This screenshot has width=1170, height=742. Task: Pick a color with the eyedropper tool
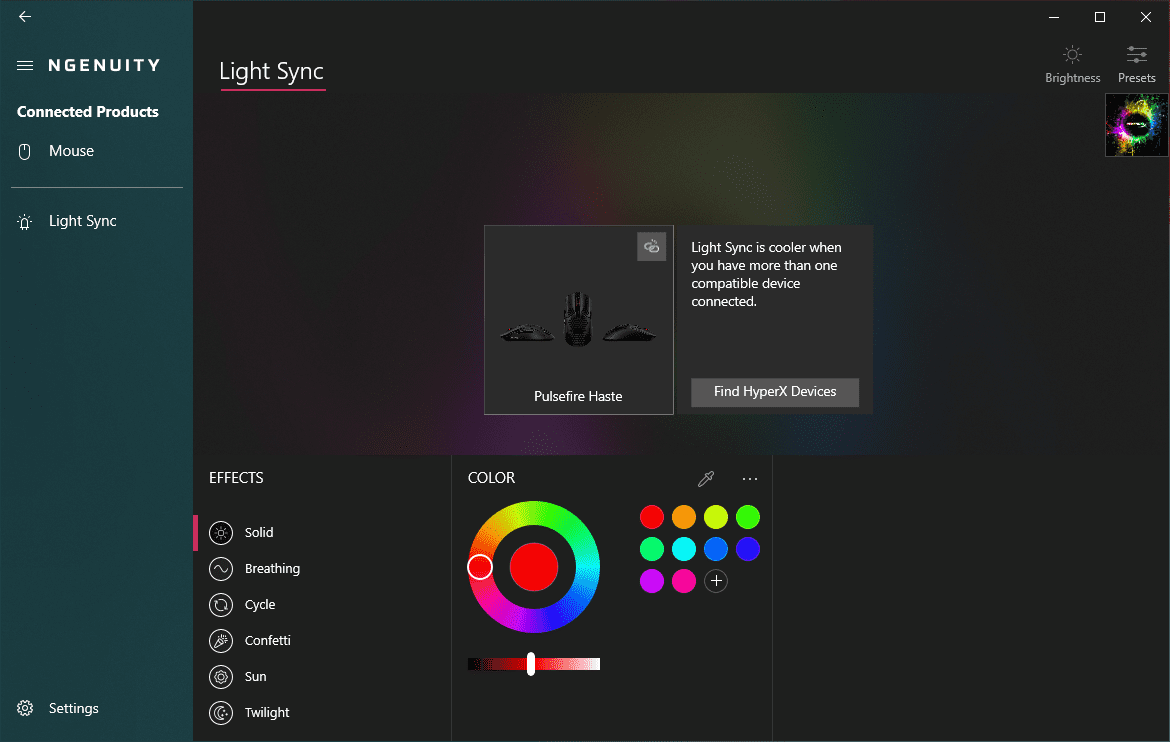(706, 478)
